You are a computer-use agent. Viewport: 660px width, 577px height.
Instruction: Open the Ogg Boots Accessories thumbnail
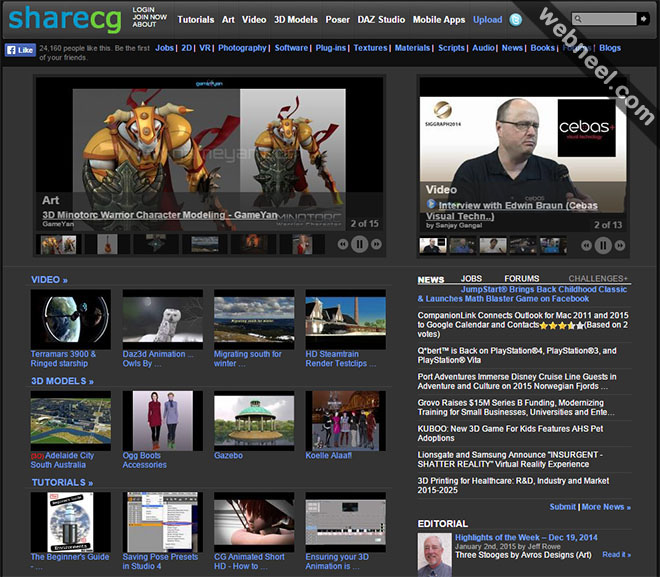[x=162, y=421]
